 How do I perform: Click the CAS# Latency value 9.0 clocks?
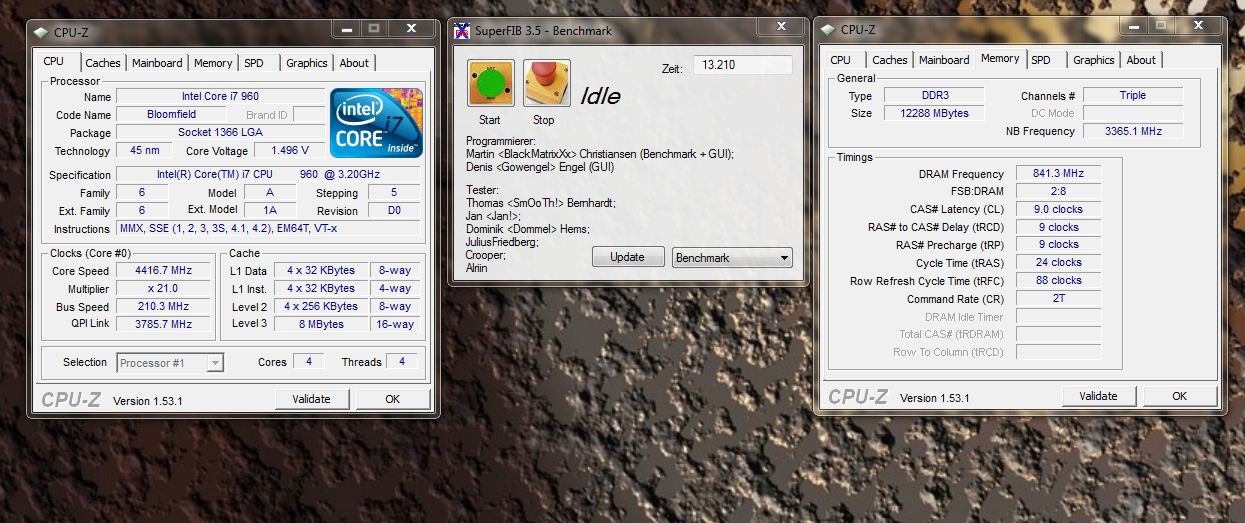pos(1058,210)
